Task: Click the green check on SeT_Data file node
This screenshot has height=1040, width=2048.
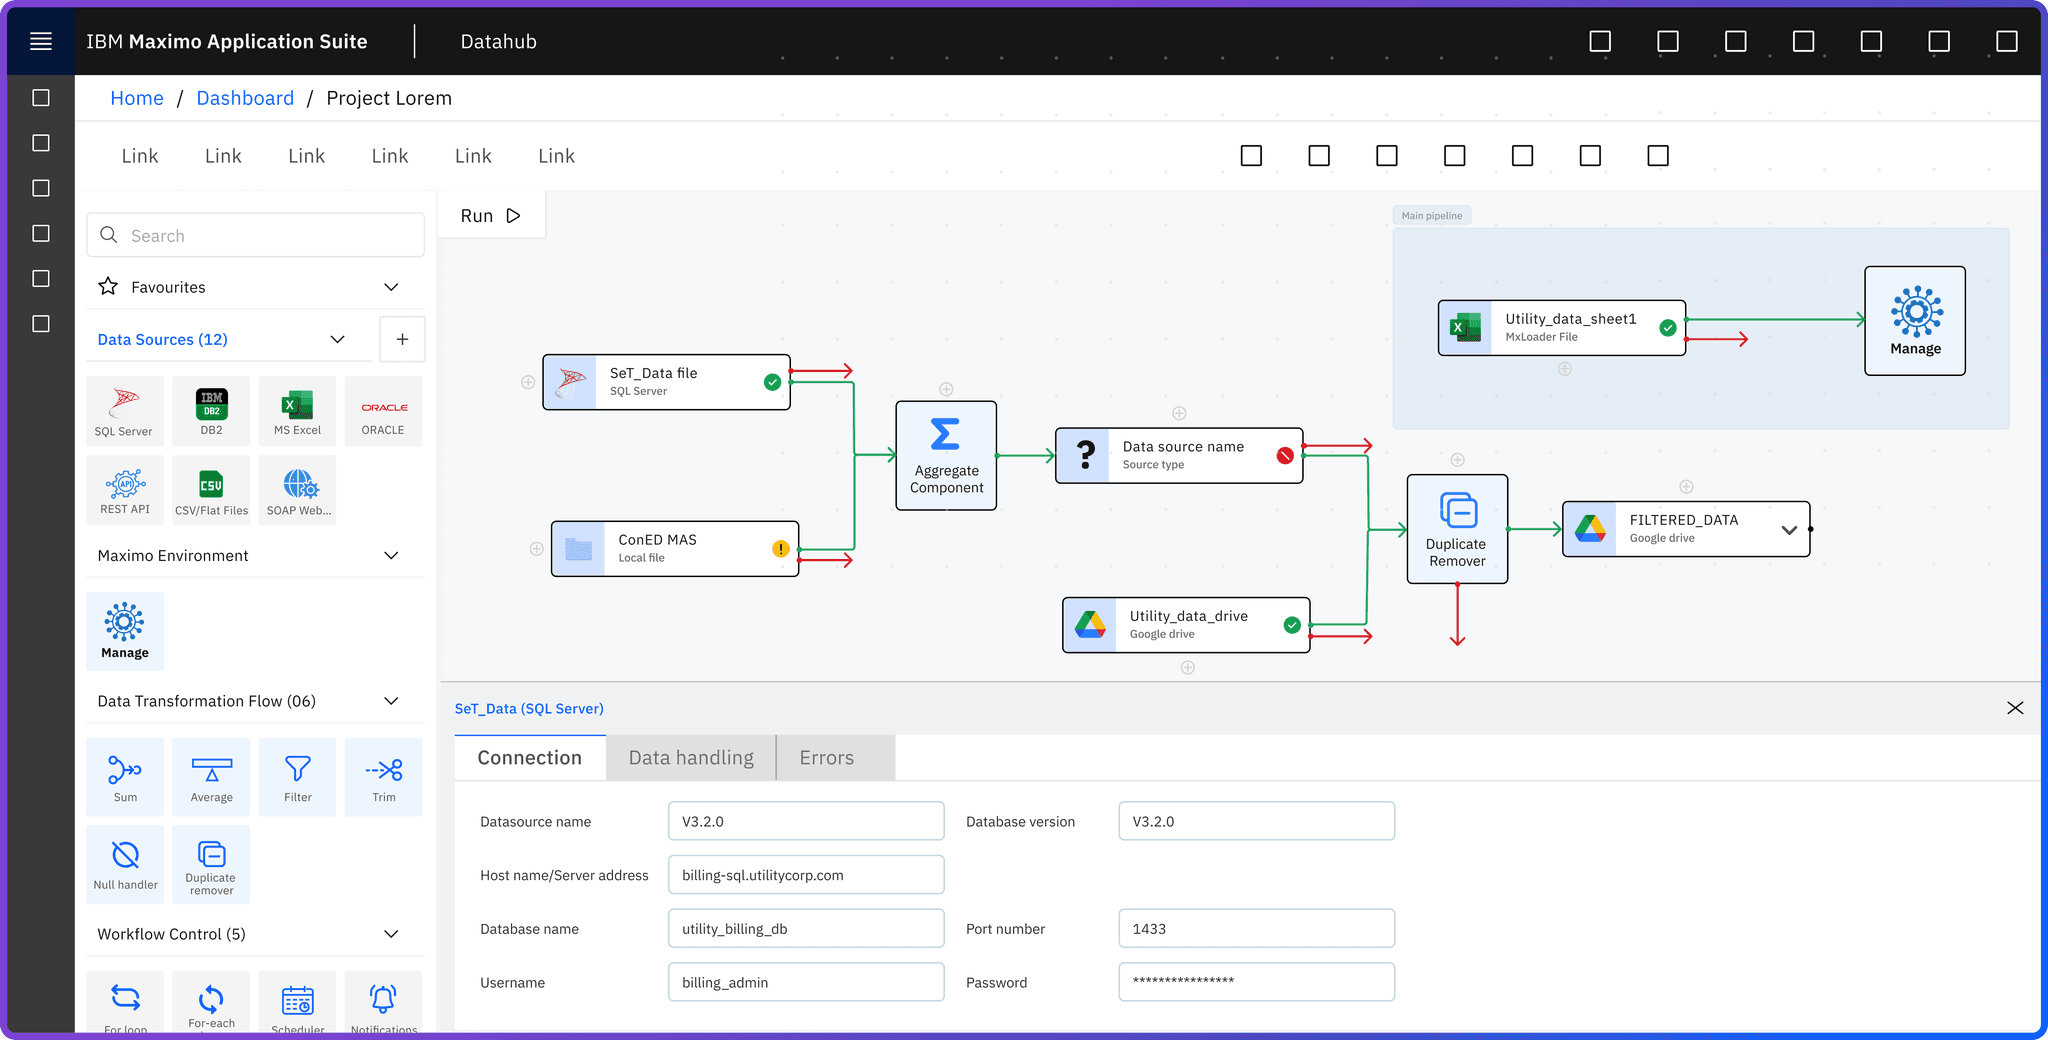Action: pyautogui.click(x=772, y=382)
